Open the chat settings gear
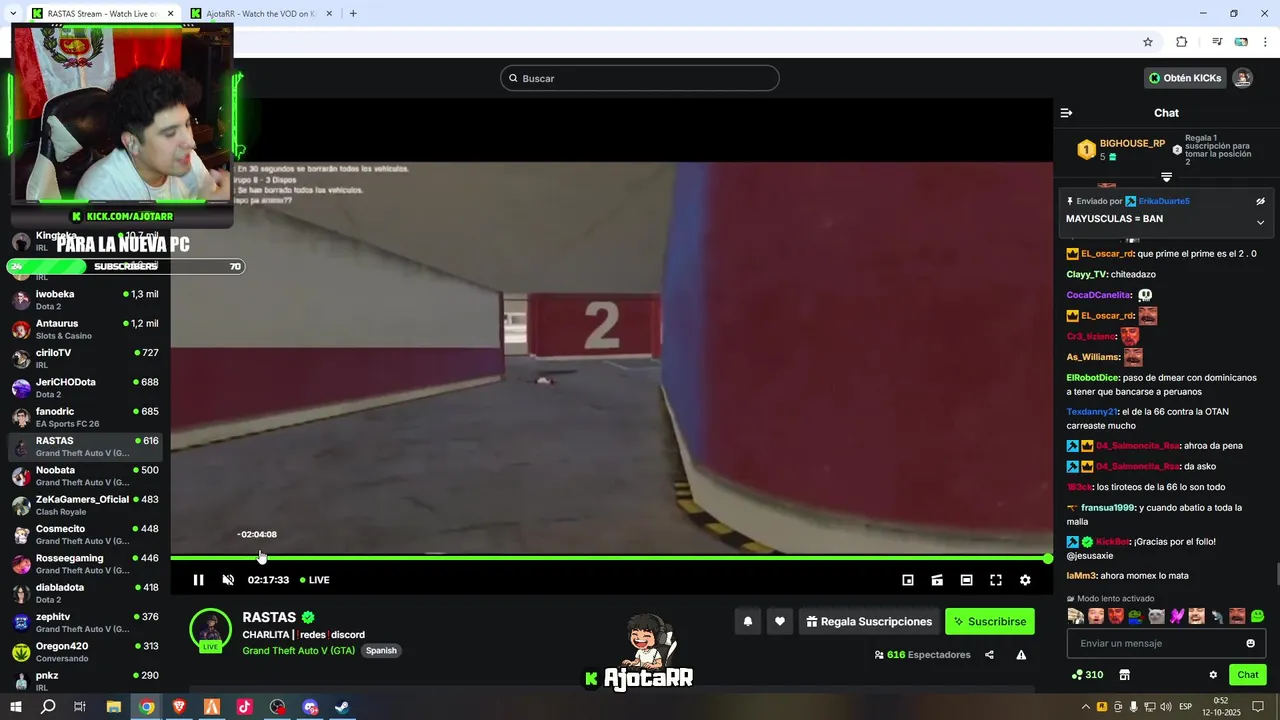 point(1213,675)
